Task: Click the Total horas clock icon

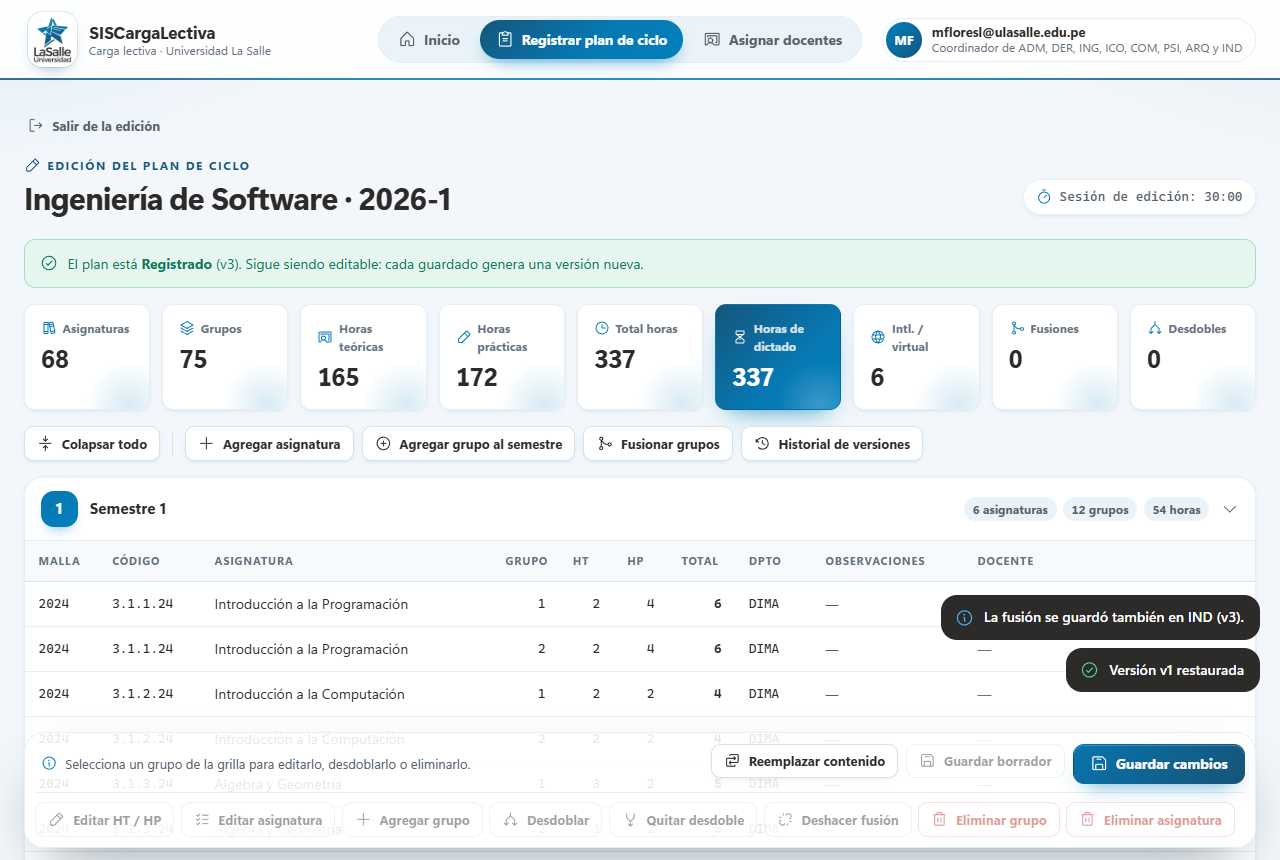Action: pos(602,329)
